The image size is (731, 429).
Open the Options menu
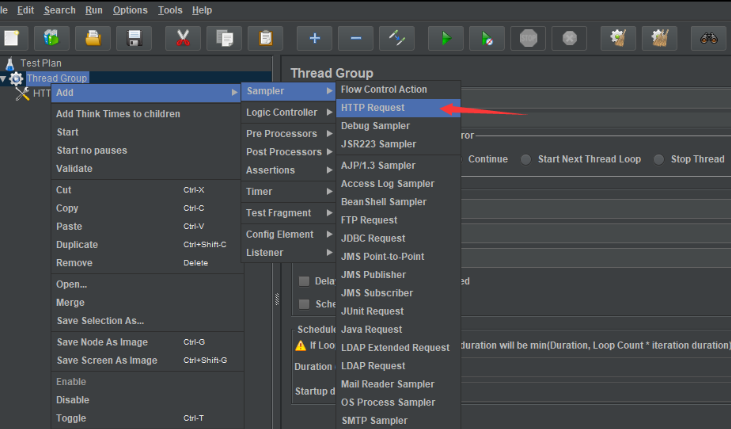(x=130, y=10)
